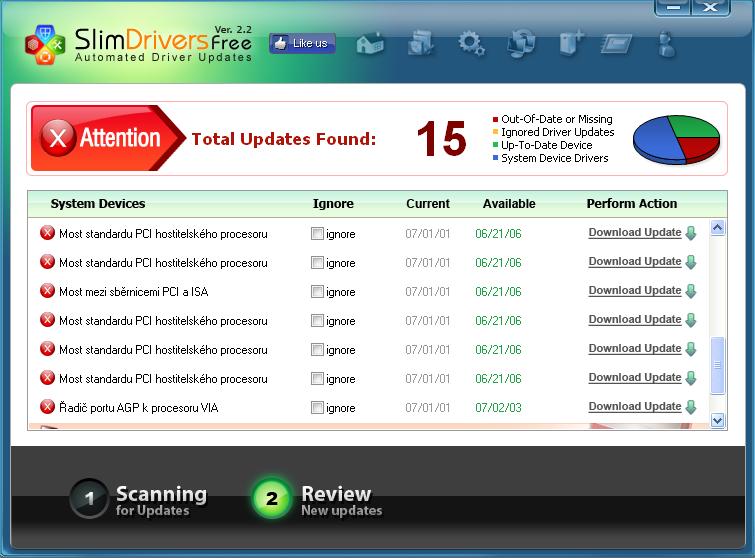Select device name Most mezi sběrnicemi PCI a ISA
755x558 pixels.
[x=133, y=292]
